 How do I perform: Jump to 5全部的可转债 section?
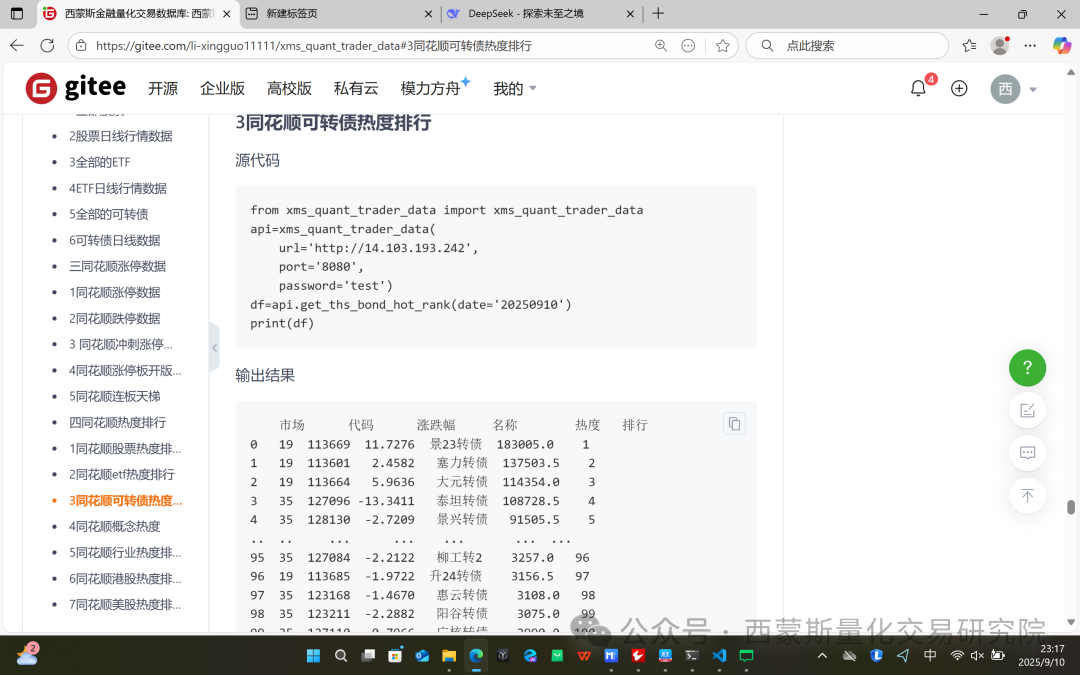point(108,214)
